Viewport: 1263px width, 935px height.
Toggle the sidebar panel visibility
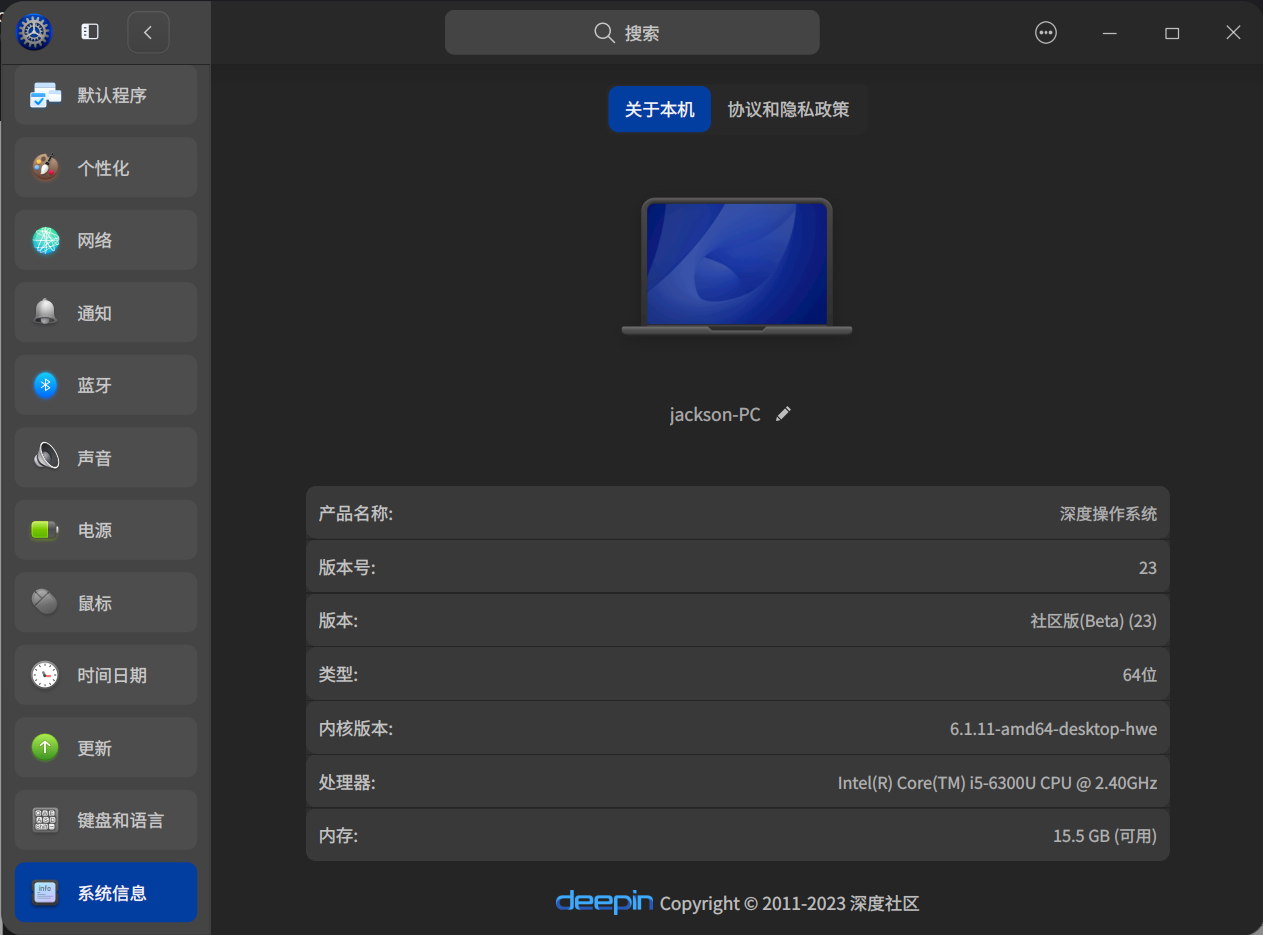(x=89, y=31)
